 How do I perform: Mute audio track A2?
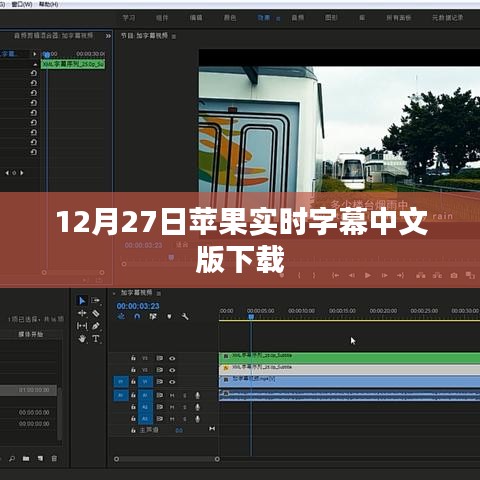click(x=172, y=407)
